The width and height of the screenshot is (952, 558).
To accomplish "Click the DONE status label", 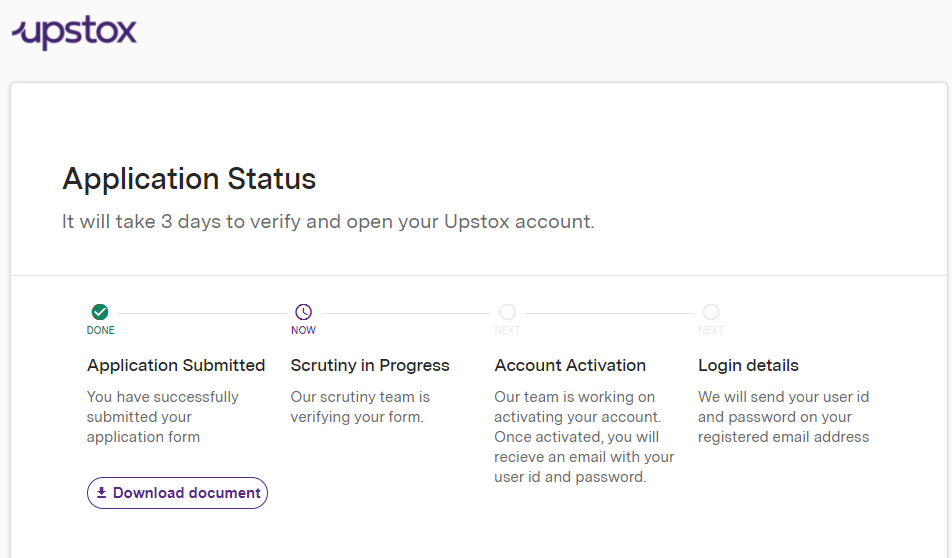I will click(x=100, y=330).
